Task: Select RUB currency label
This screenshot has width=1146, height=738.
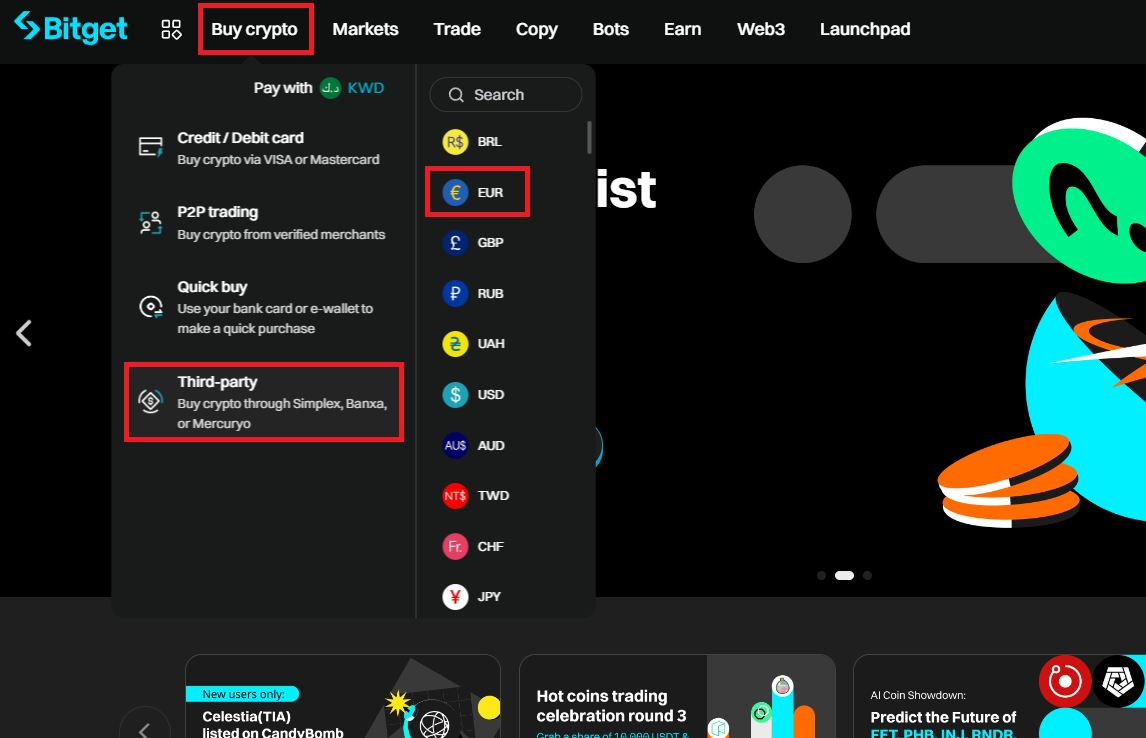Action: pos(490,294)
